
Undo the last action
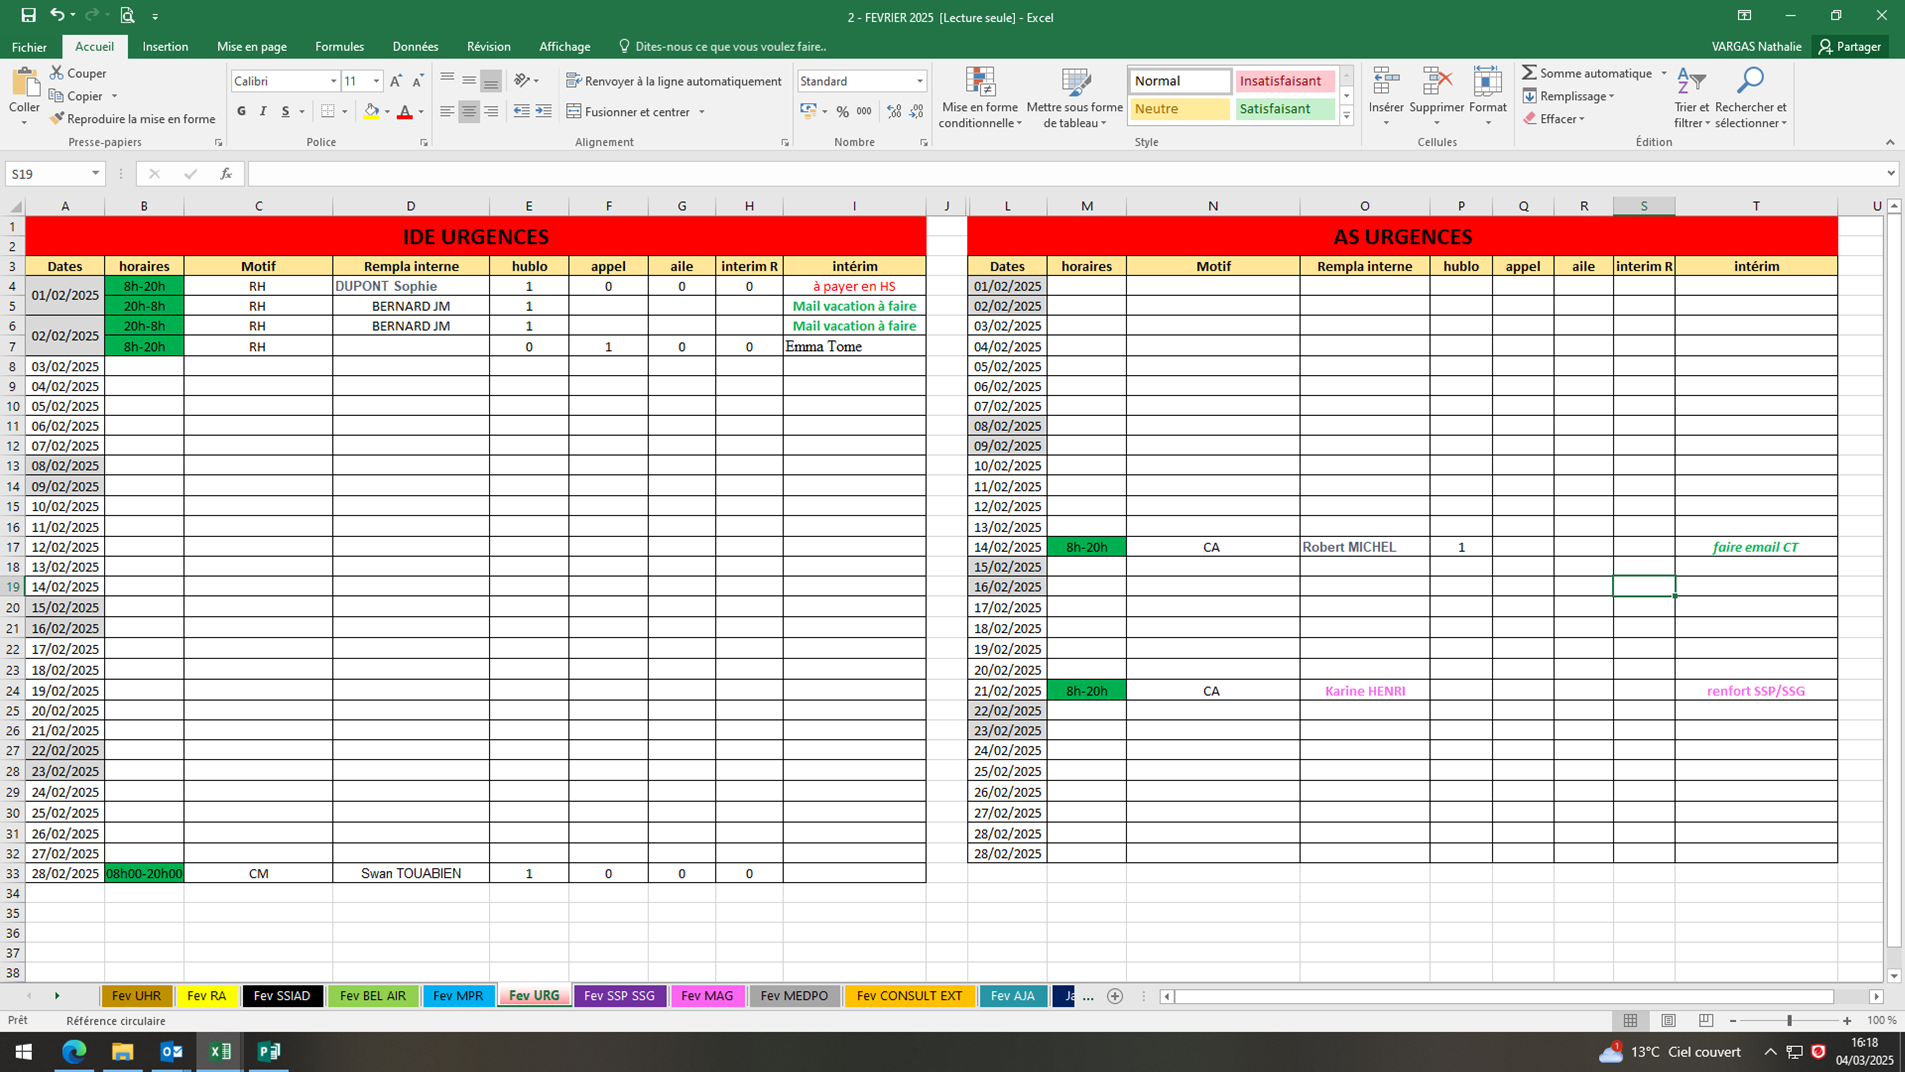(x=57, y=16)
